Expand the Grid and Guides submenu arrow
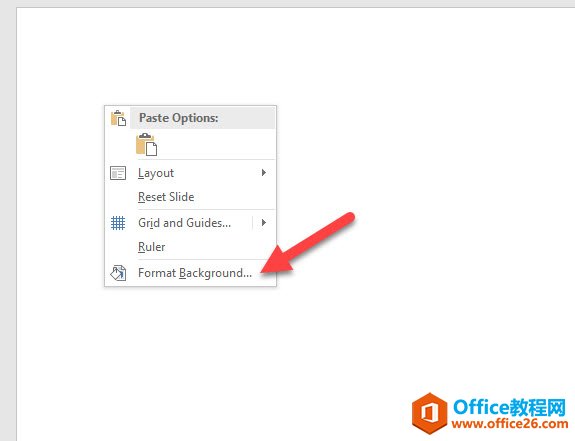Screen dimensions: 575x441 click(x=263, y=223)
